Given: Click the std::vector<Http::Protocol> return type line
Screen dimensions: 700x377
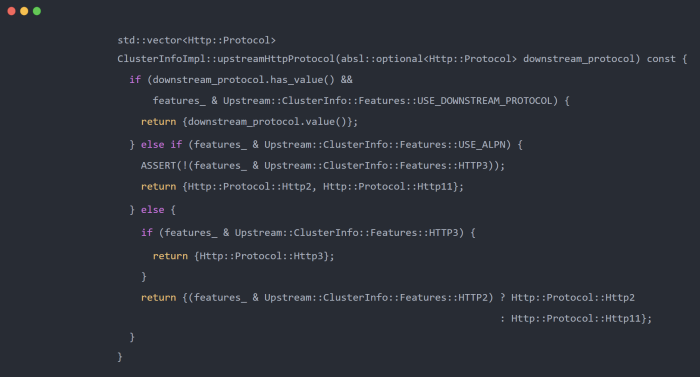Looking at the screenshot, I should pyautogui.click(x=196, y=40).
